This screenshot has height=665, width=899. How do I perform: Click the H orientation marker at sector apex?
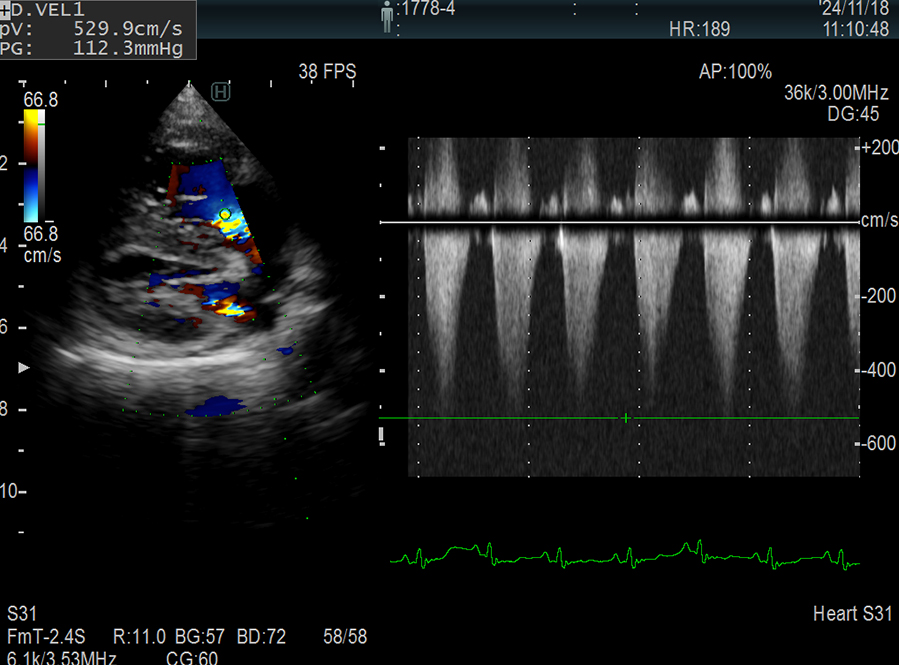tap(221, 93)
